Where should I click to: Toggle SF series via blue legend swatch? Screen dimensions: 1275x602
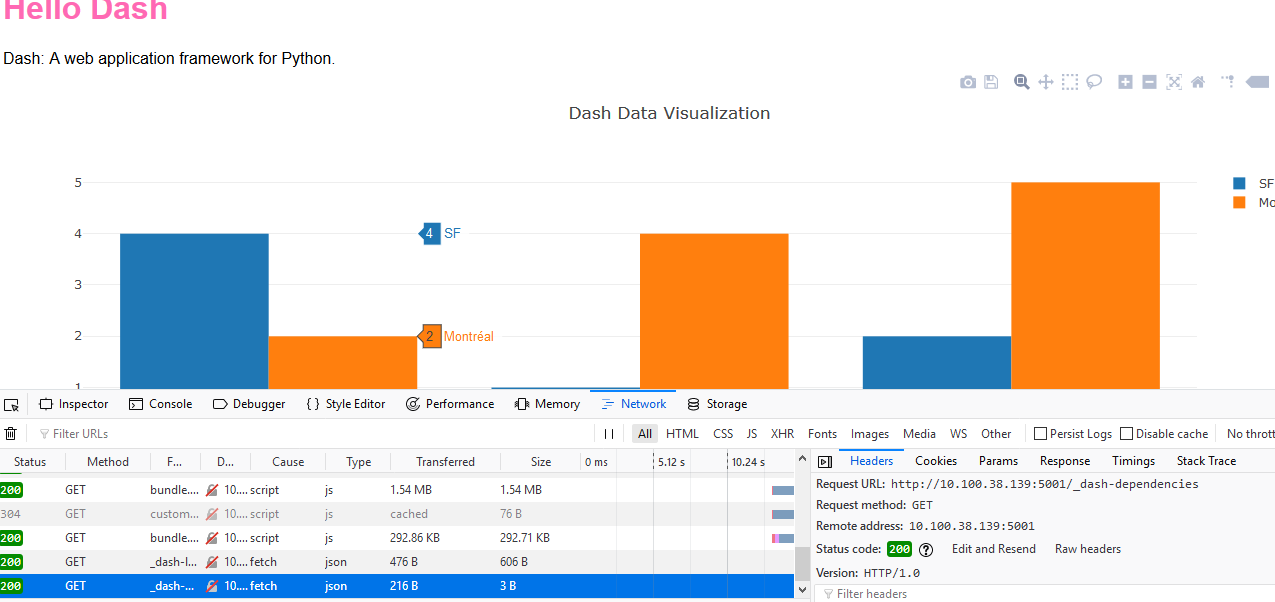[x=1240, y=184]
